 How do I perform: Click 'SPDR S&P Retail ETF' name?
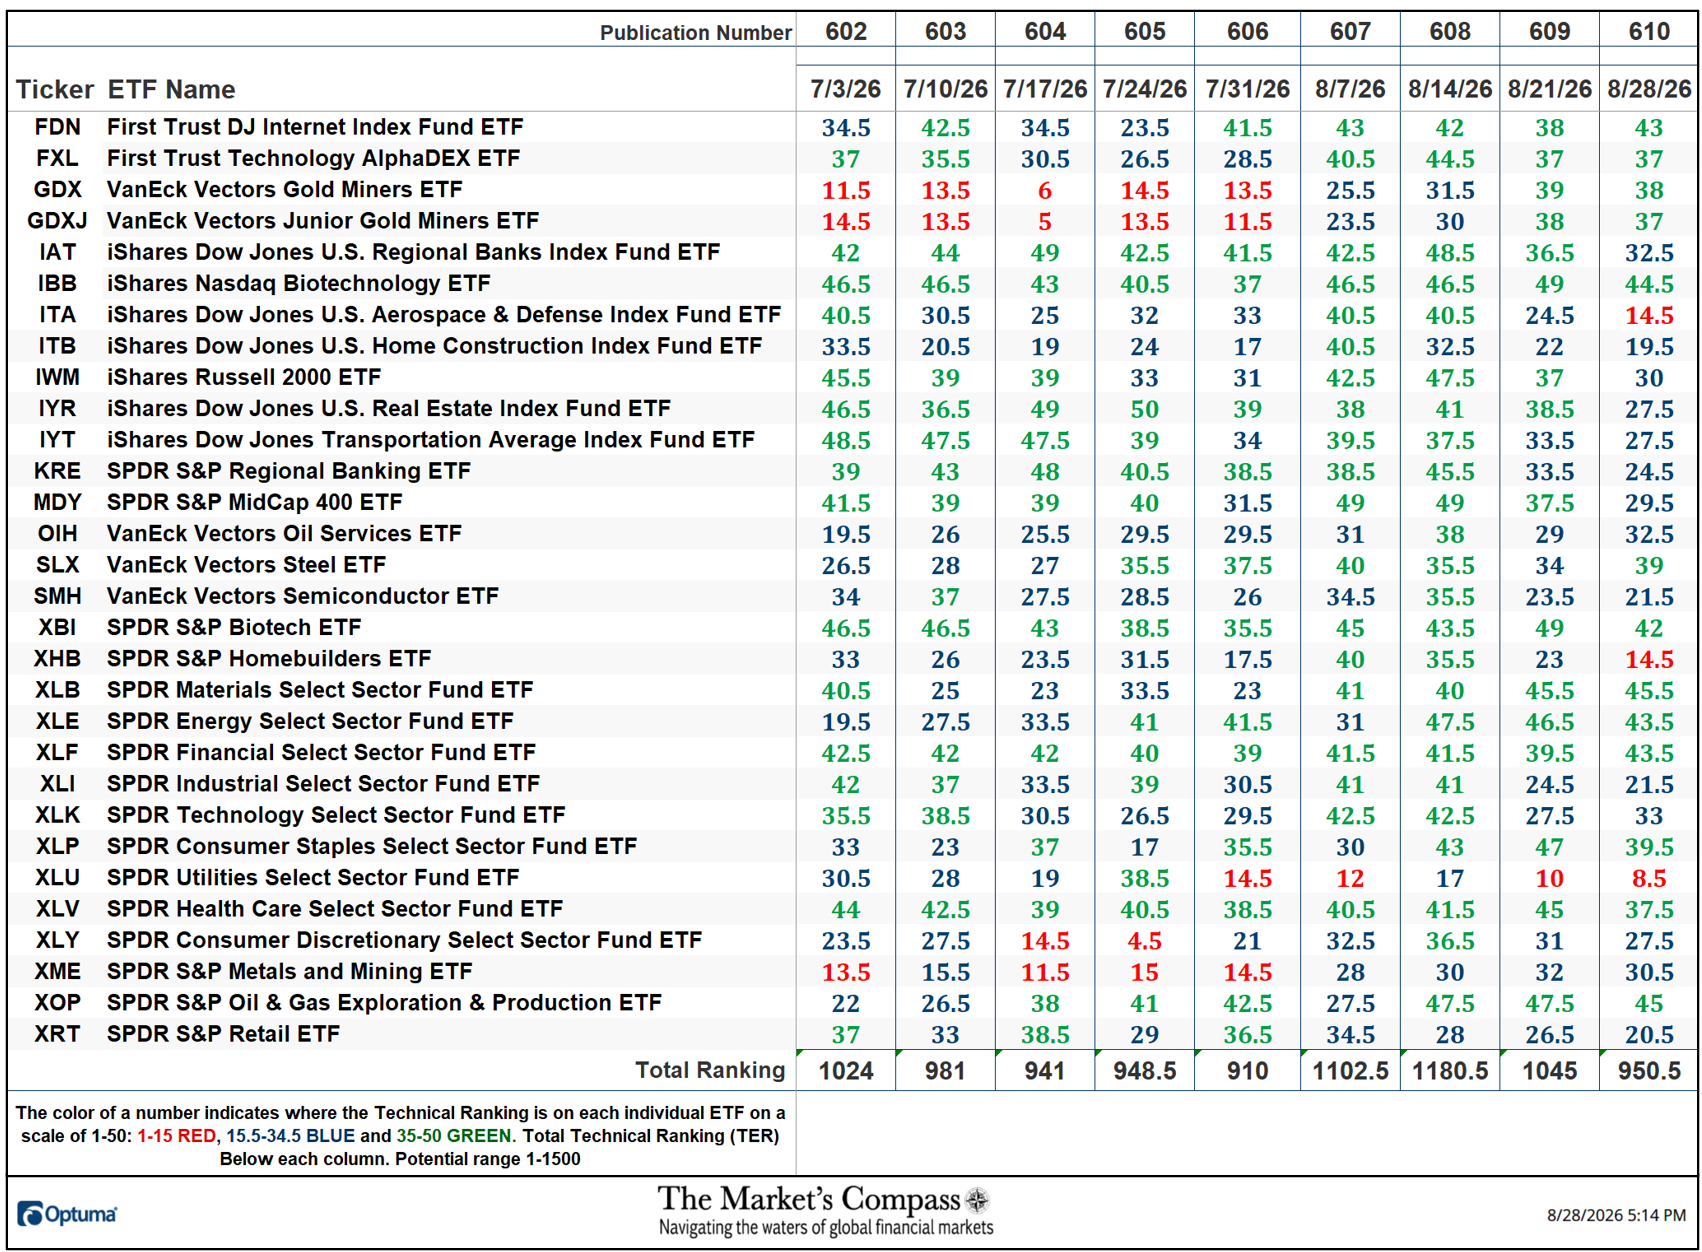pos(223,1034)
